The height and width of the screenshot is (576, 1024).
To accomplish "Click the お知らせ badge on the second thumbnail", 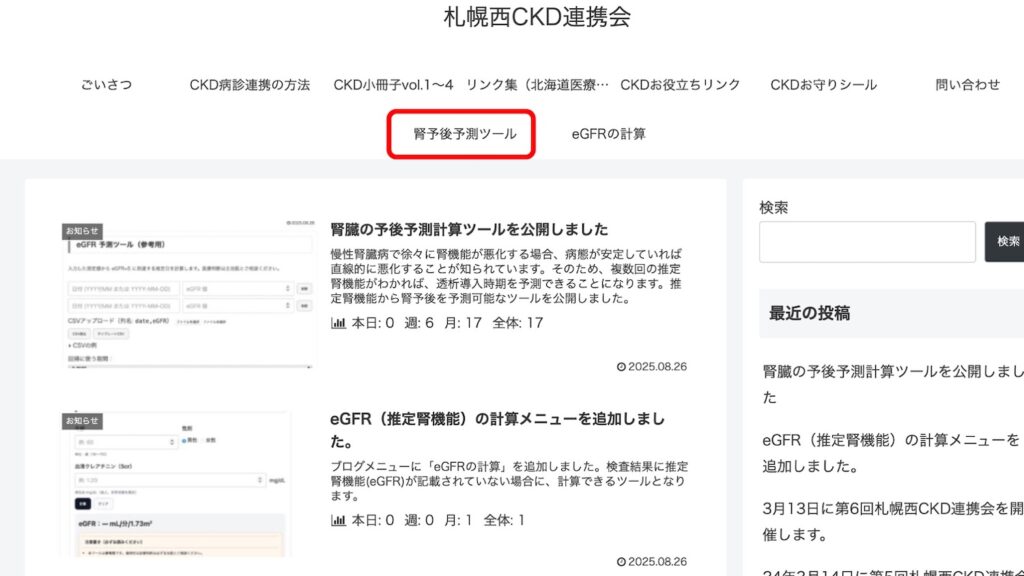I will click(82, 421).
